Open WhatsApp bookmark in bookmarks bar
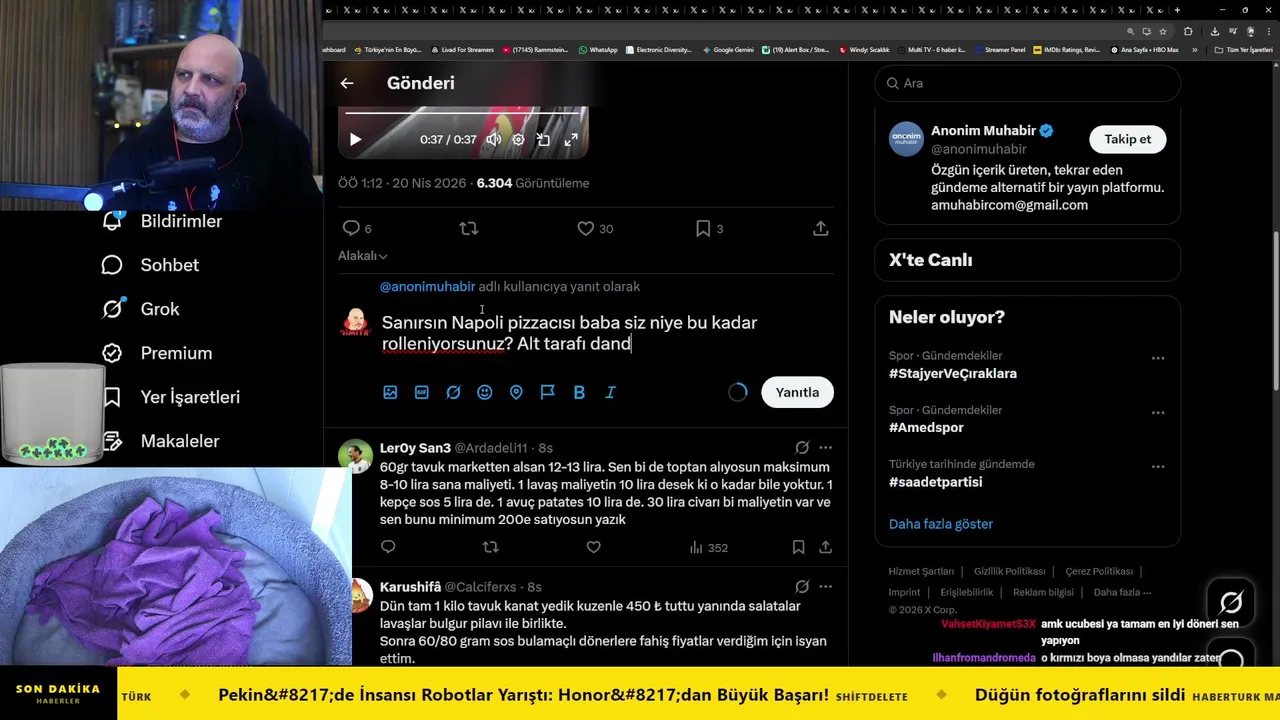The height and width of the screenshot is (720, 1280). (598, 49)
